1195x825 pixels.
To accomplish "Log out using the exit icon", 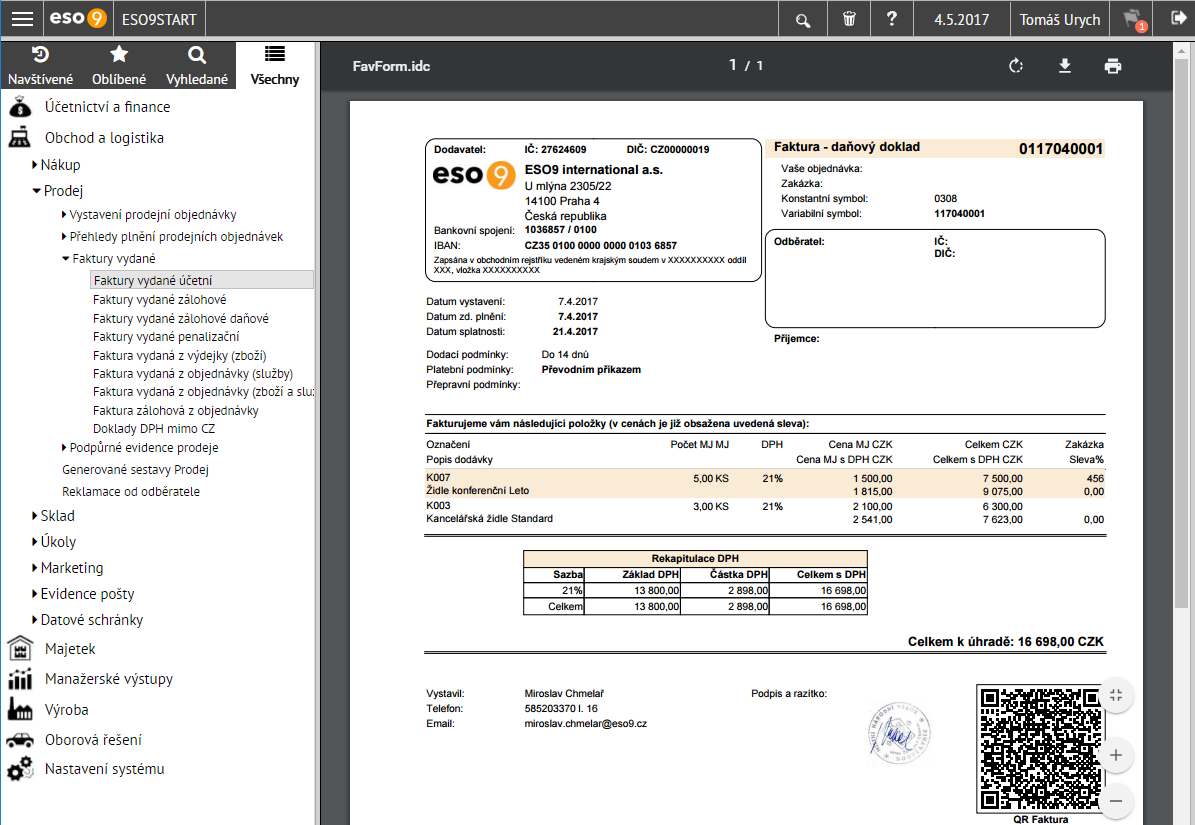I will (x=1178, y=18).
